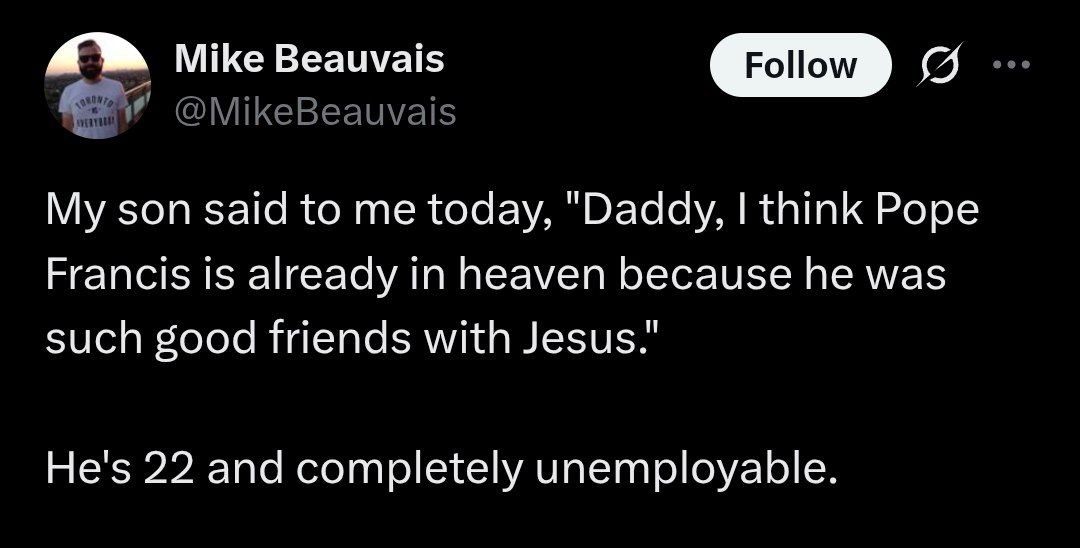Click Mike Beauvais's profile avatar
Viewport: 1080px width, 548px height.
point(97,85)
